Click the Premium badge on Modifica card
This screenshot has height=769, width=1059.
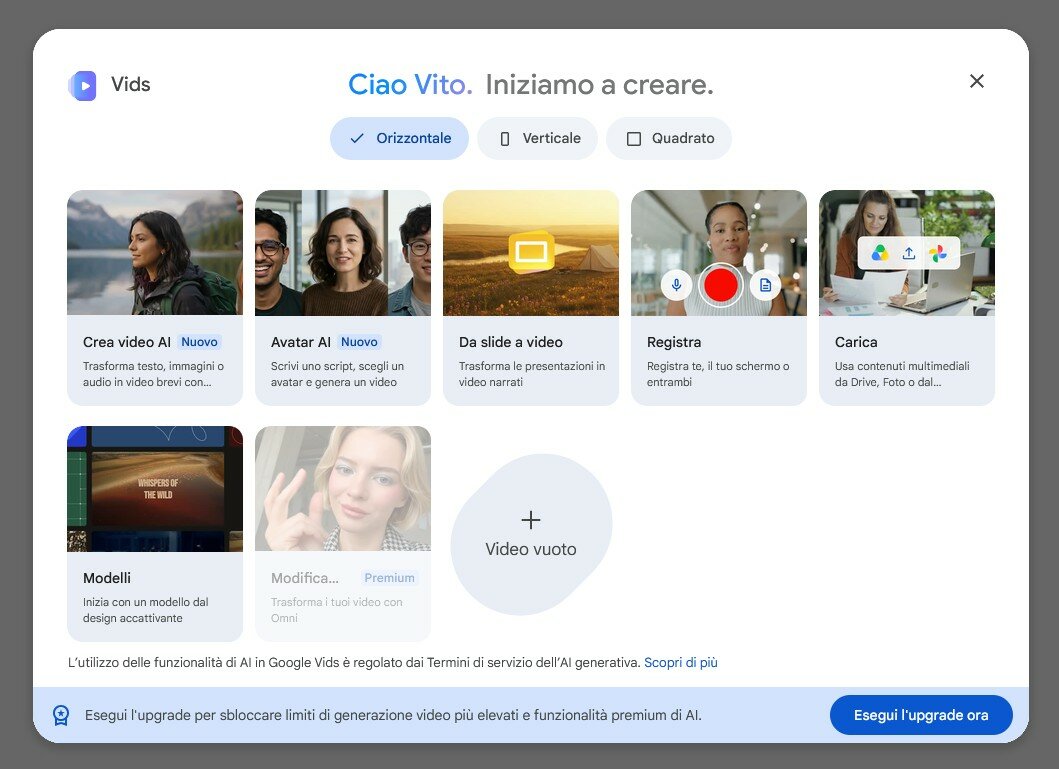pyautogui.click(x=390, y=578)
